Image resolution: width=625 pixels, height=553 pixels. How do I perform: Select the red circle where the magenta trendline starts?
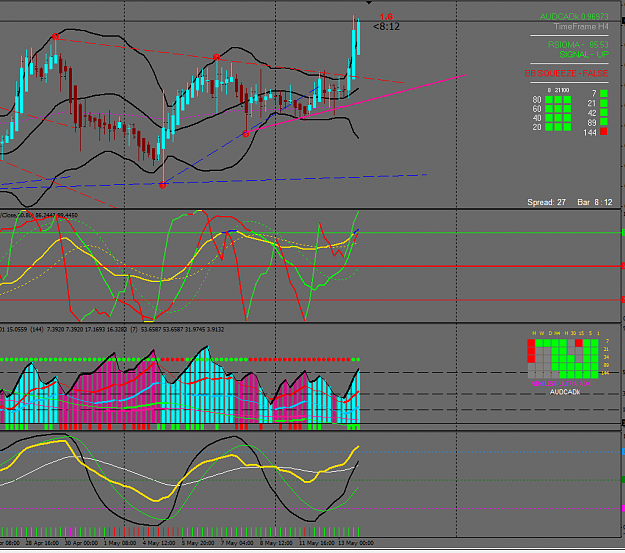[246, 134]
